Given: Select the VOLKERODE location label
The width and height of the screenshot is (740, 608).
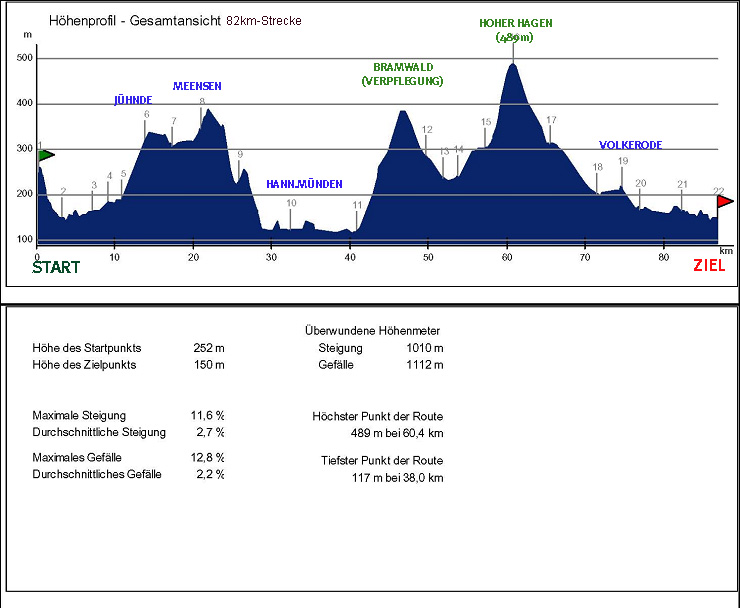Looking at the screenshot, I should [630, 145].
